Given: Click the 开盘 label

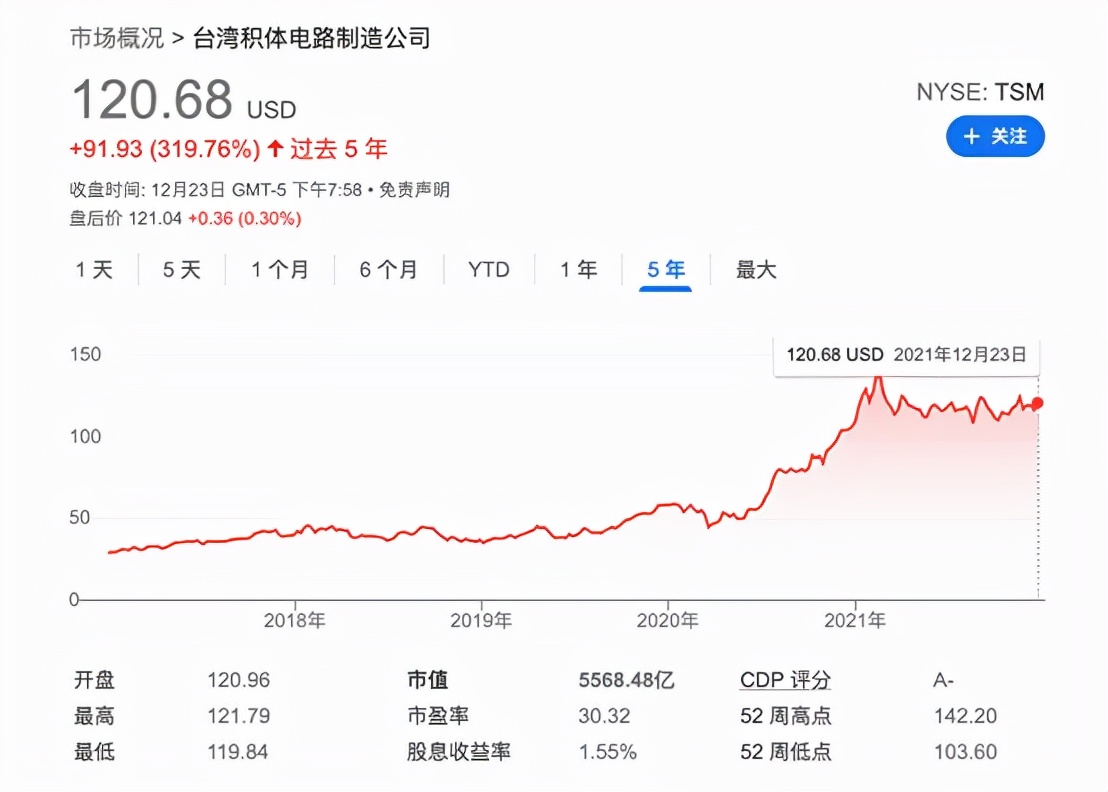Looking at the screenshot, I should (95, 680).
